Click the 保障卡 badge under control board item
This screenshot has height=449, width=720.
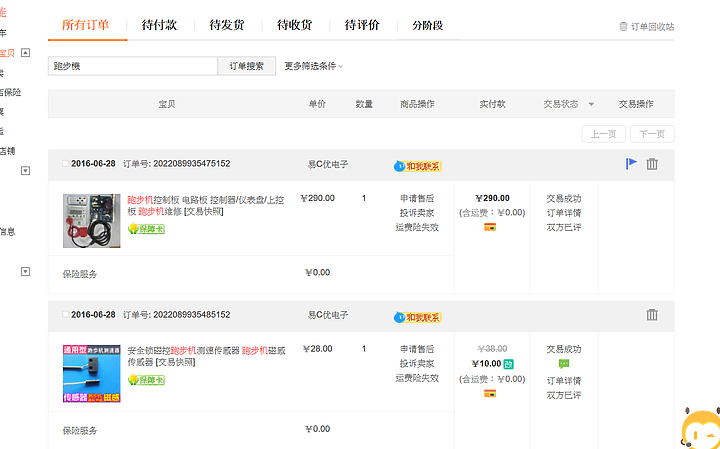[146, 229]
